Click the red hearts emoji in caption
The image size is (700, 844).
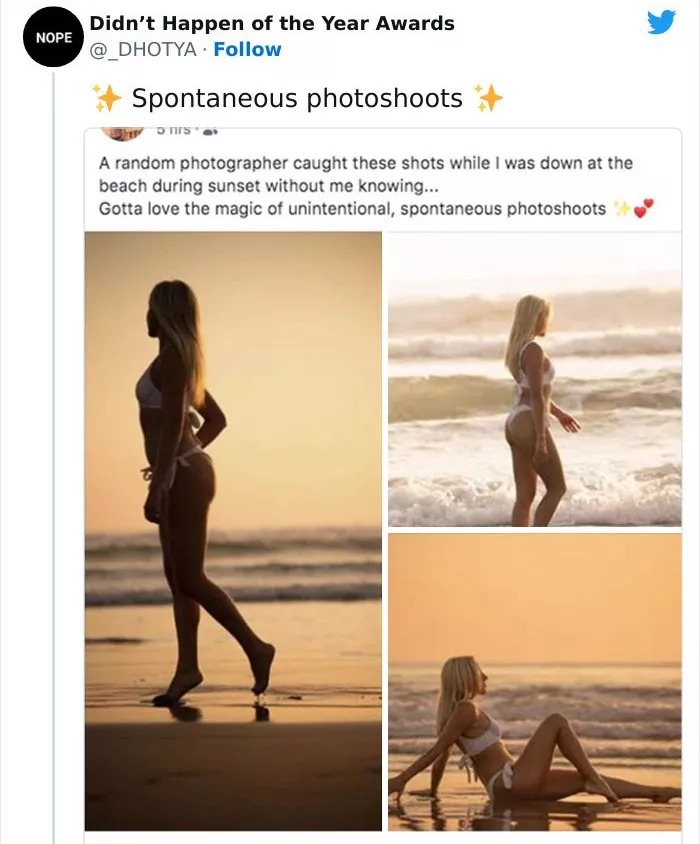point(644,208)
